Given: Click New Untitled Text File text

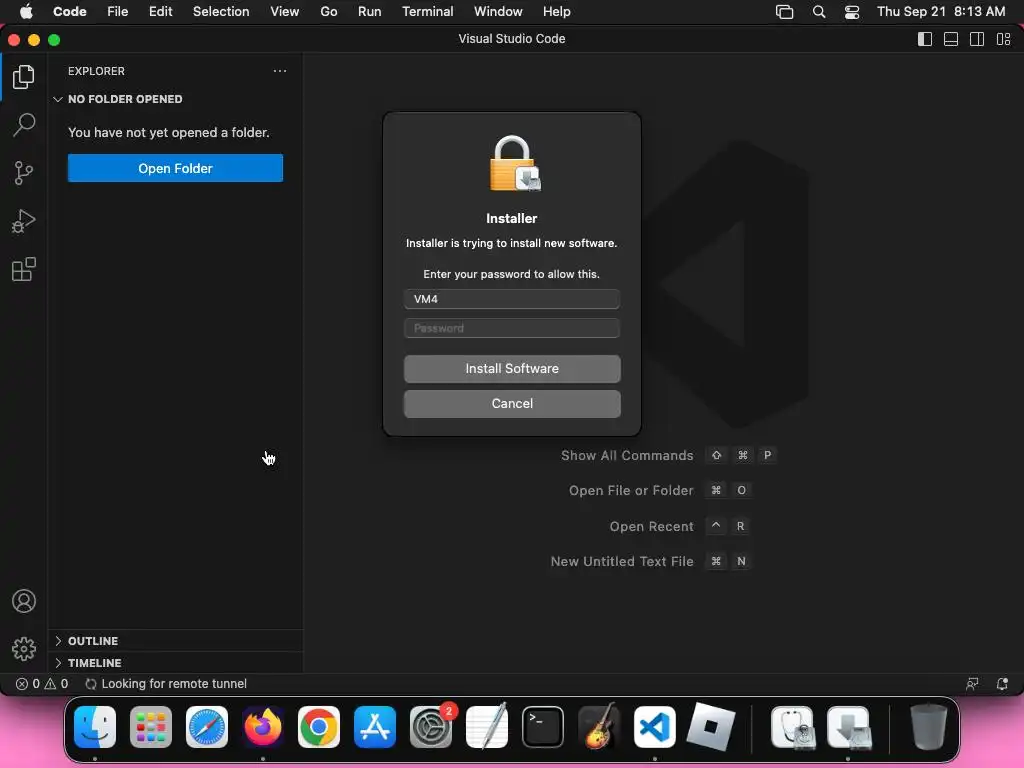Looking at the screenshot, I should [622, 562].
